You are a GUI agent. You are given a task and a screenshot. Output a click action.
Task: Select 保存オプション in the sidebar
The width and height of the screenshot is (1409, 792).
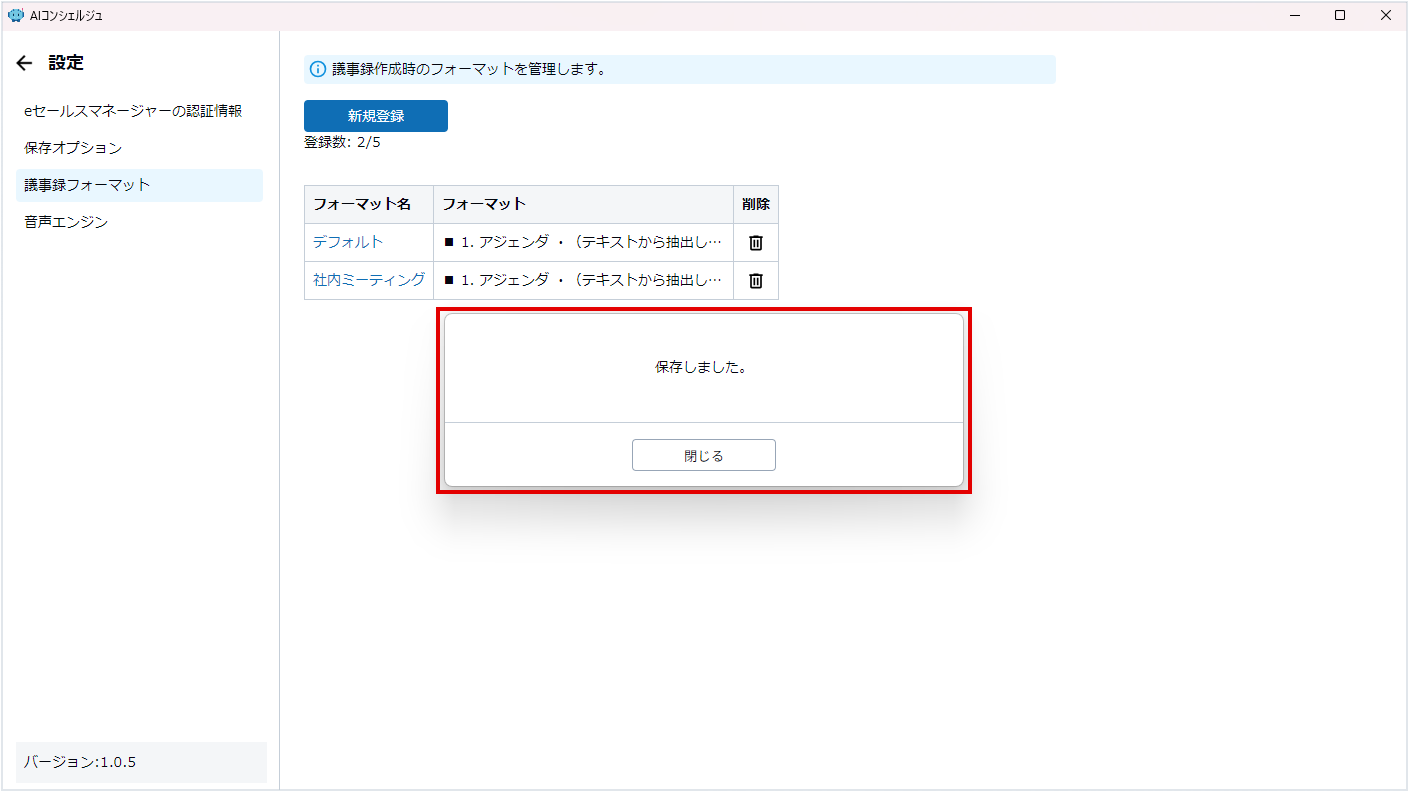coord(73,148)
